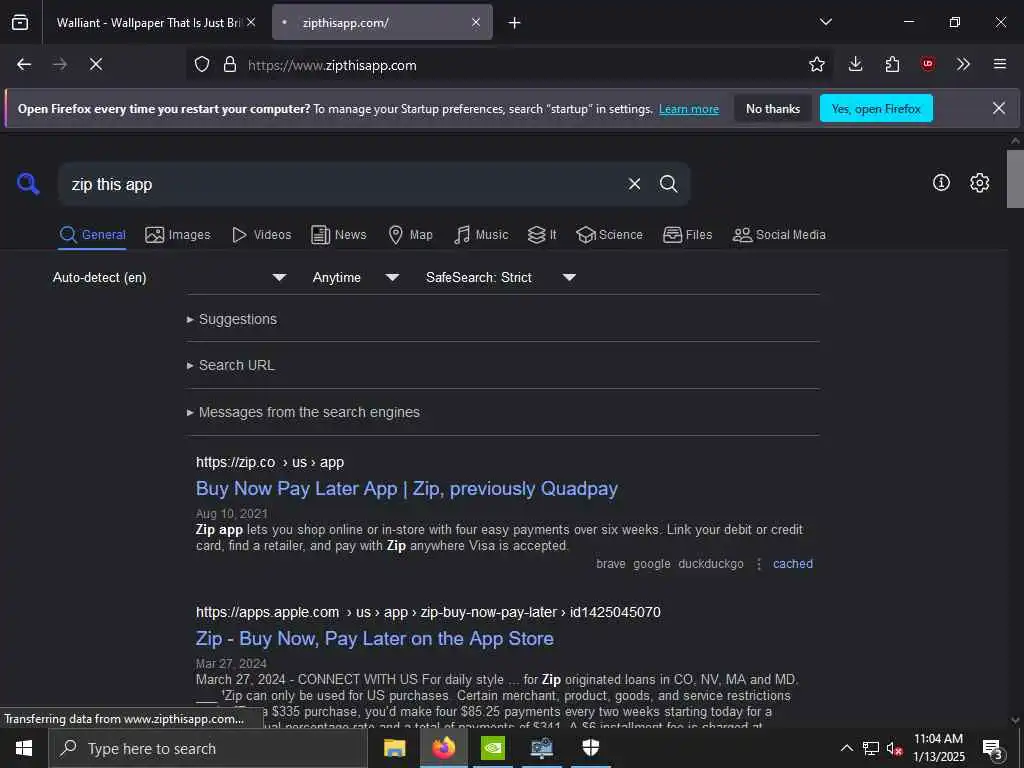The width and height of the screenshot is (1024, 768).
Task: Click the page vertical scrollbar thumb
Action: [x=1015, y=179]
